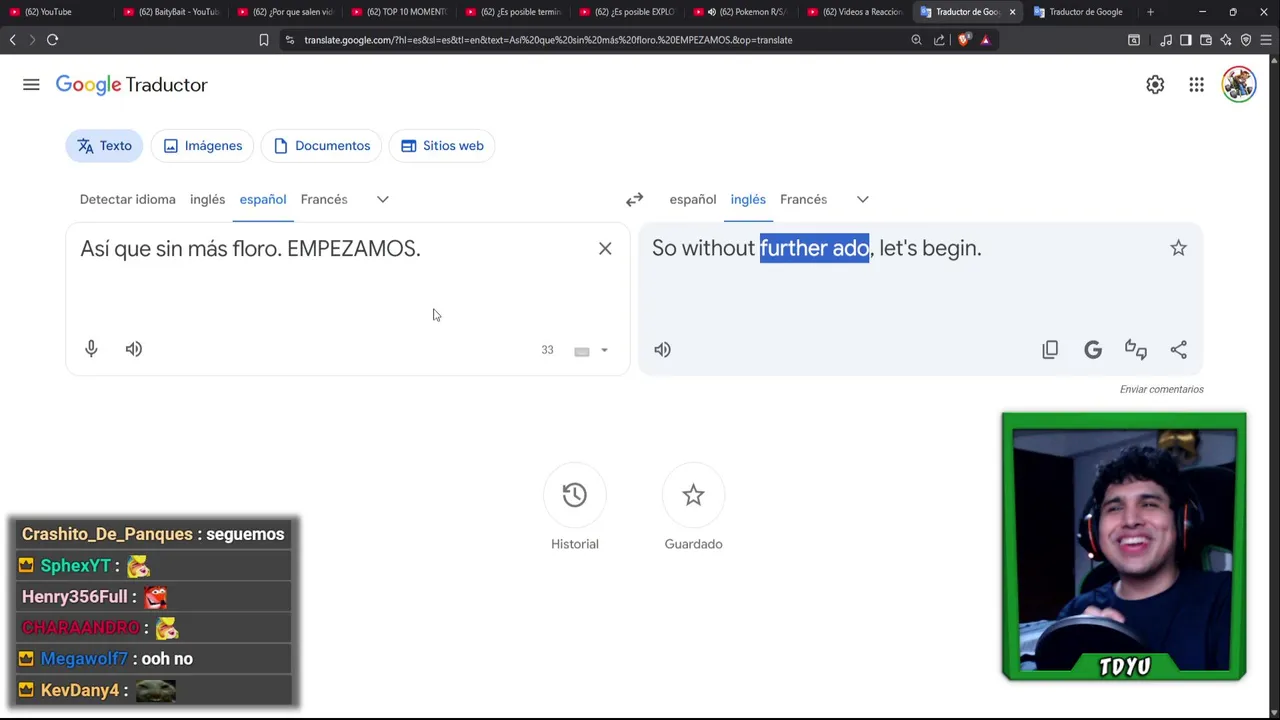Click the TOYU webcam overlay thumbnail

click(1124, 546)
